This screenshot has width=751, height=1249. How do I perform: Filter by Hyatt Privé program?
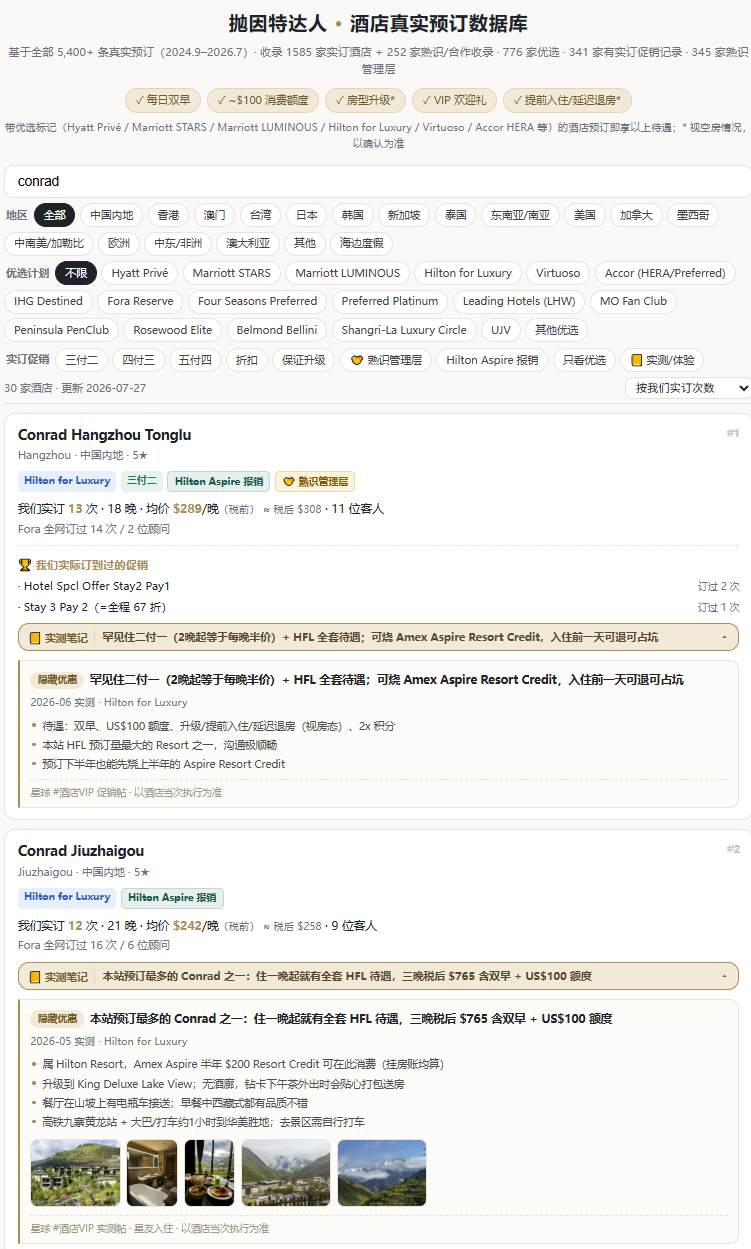pos(140,273)
